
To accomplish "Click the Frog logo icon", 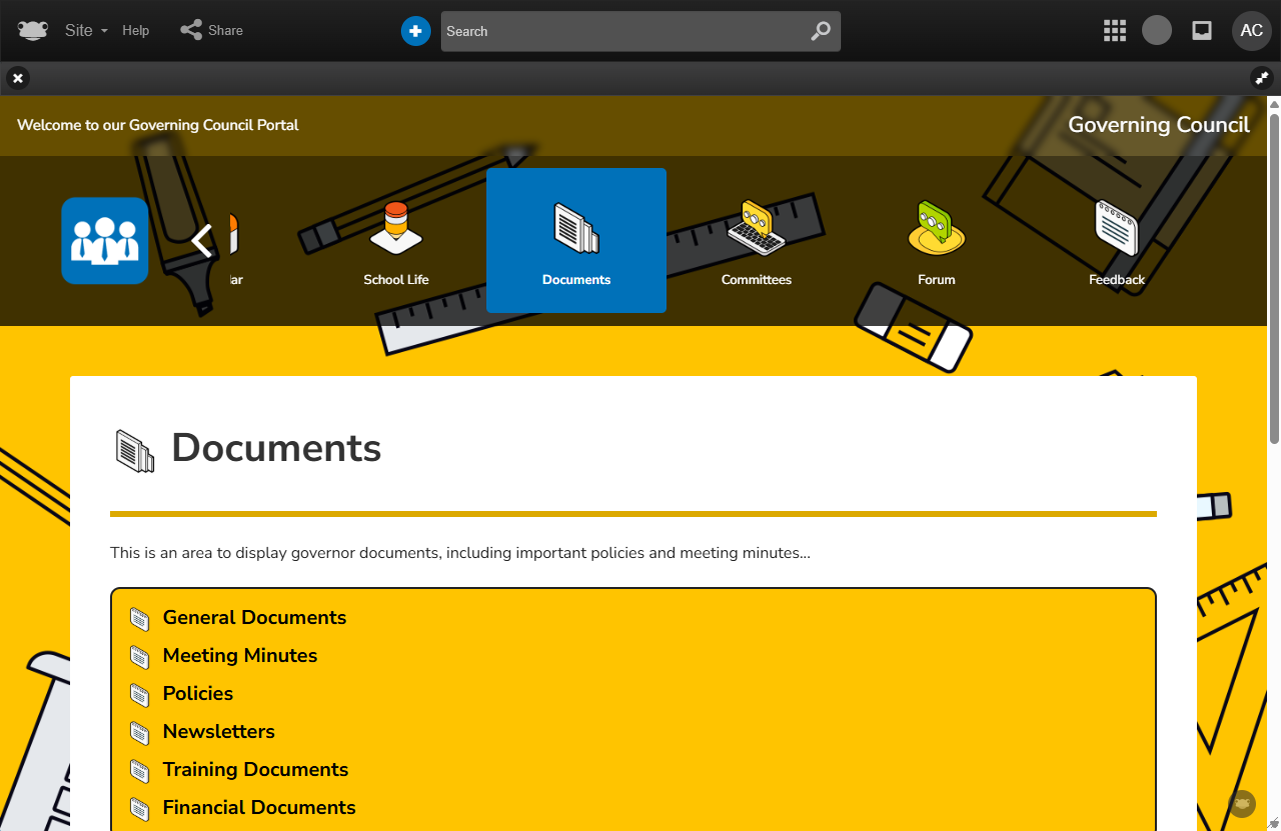I will (33, 31).
